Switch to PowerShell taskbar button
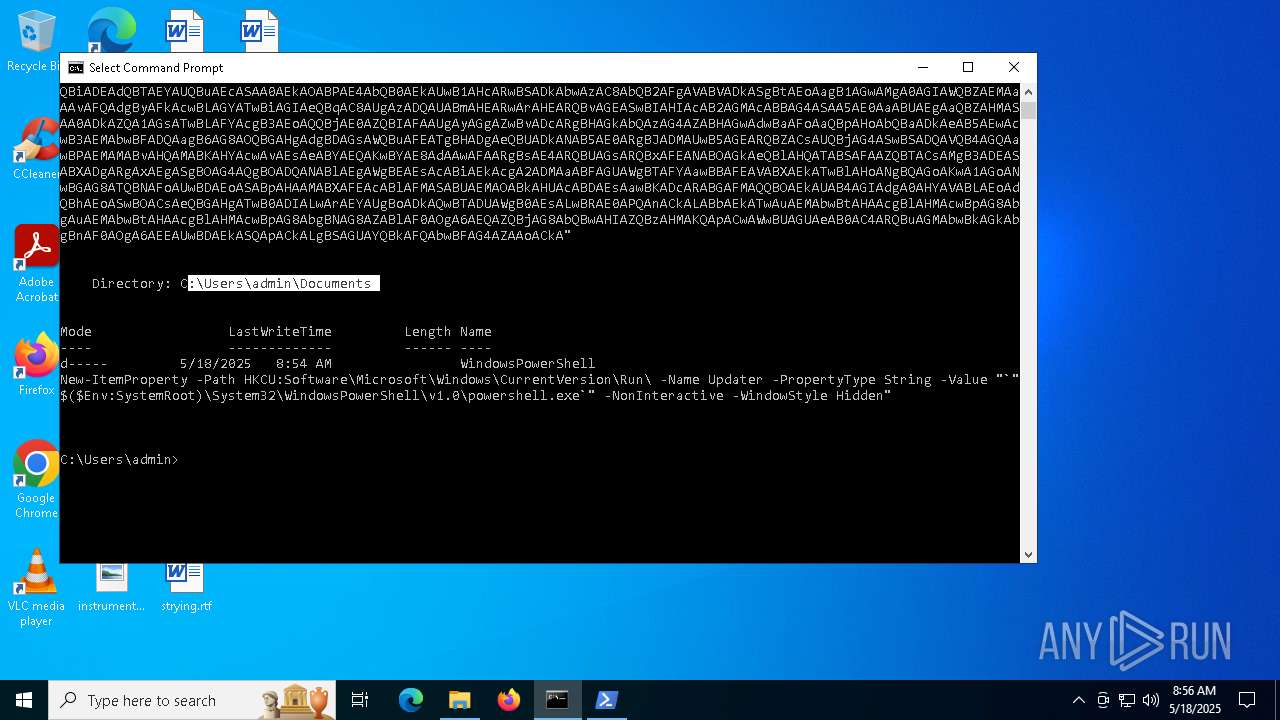The width and height of the screenshot is (1280, 720). point(606,700)
